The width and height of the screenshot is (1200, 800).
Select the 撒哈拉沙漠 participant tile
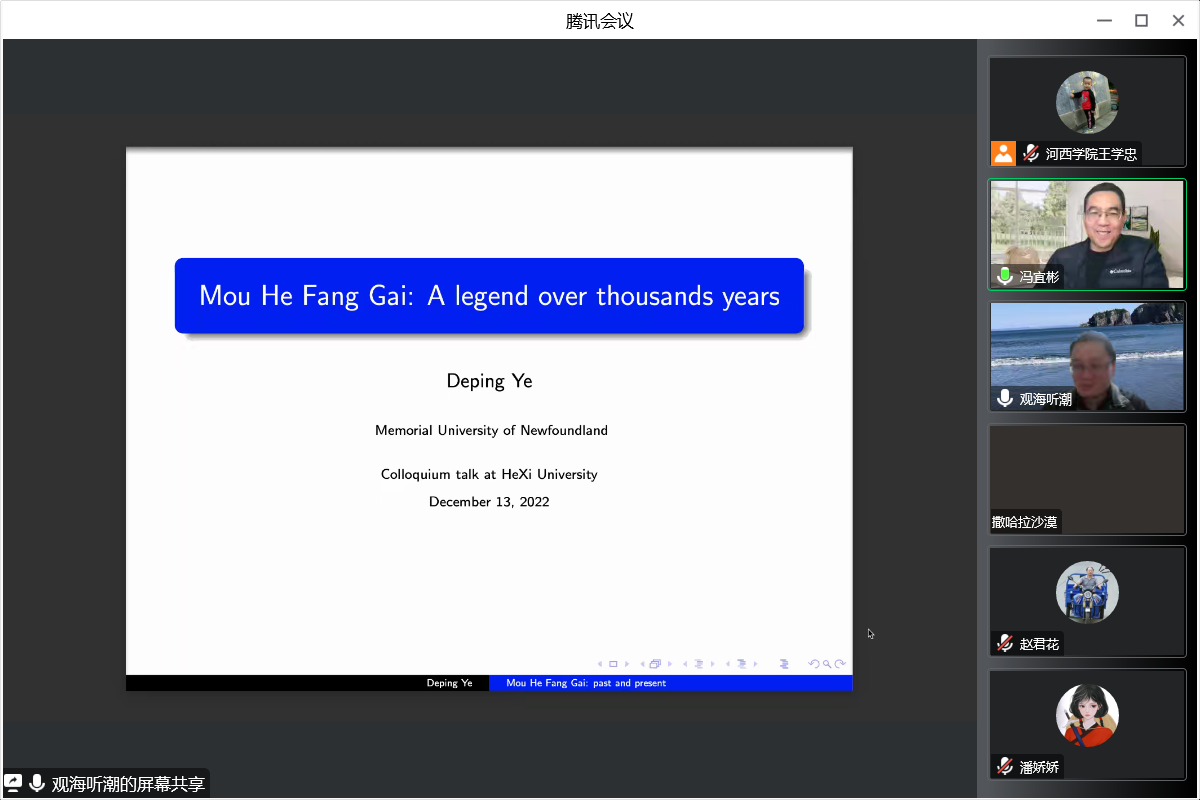(x=1087, y=478)
